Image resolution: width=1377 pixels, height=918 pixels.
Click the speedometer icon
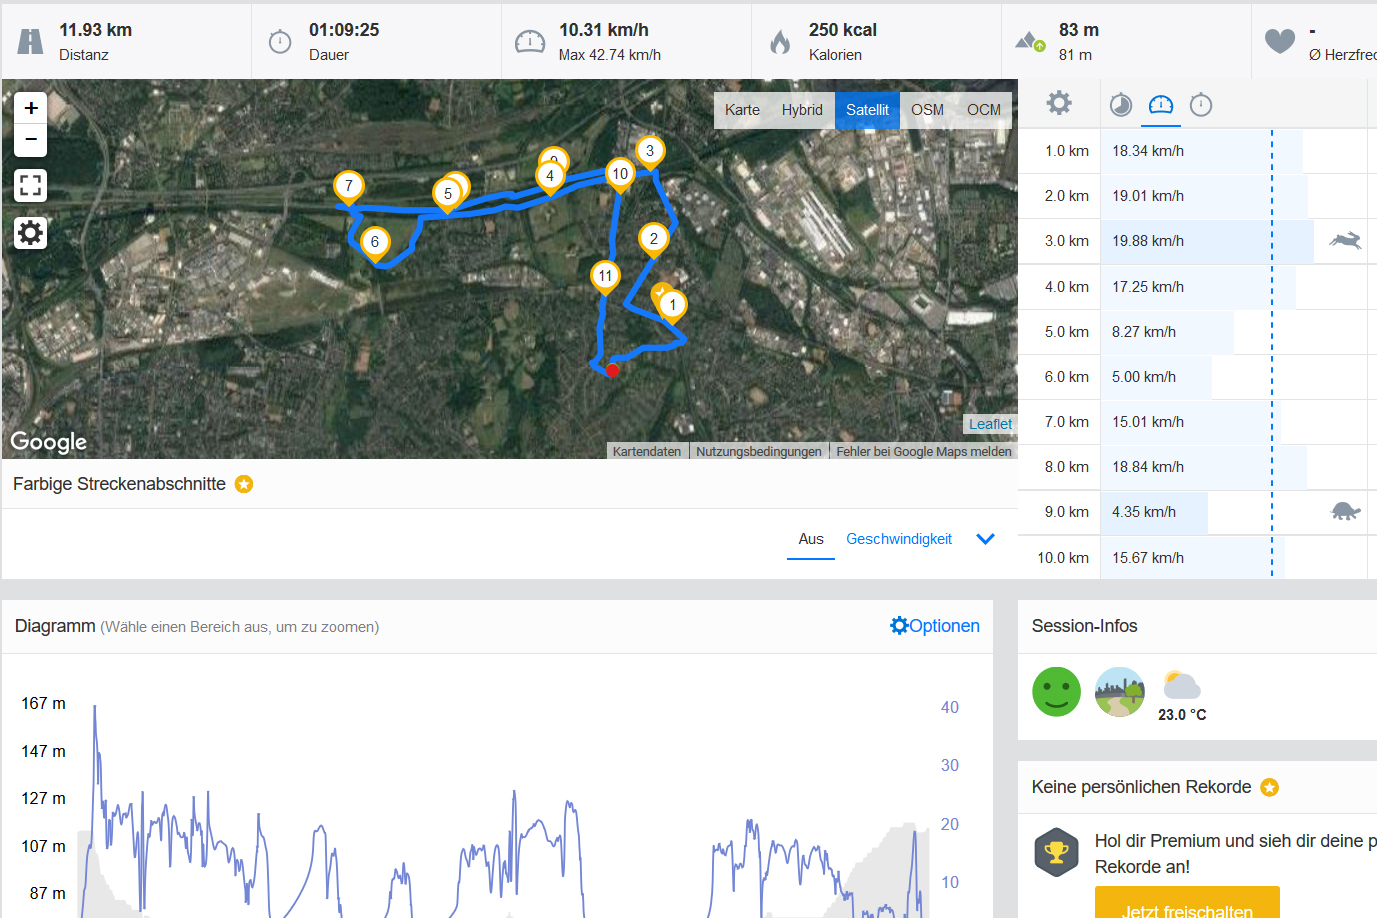pyautogui.click(x=530, y=41)
